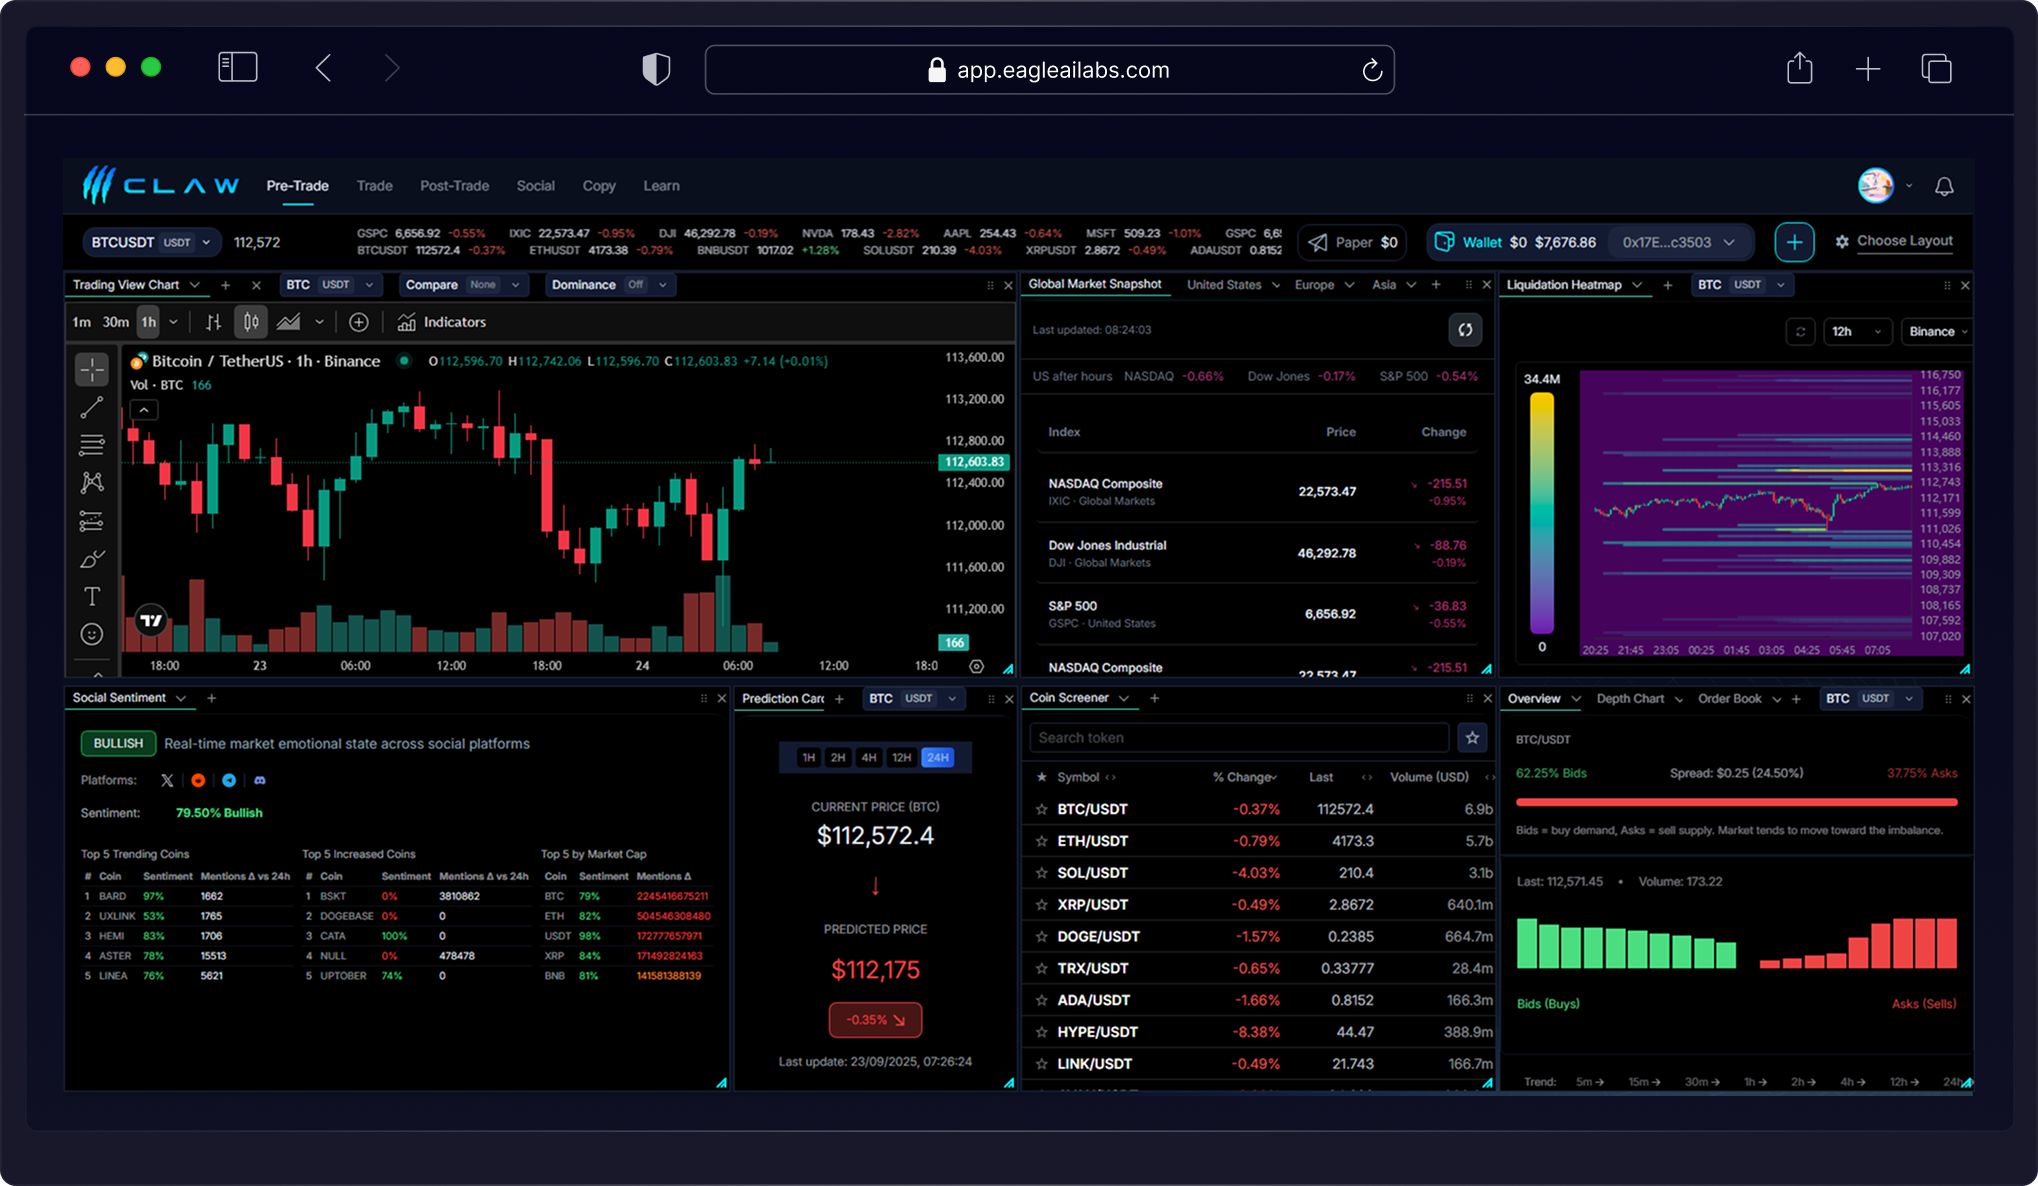Click the Paper $0 account button
The image size is (2038, 1186).
(1353, 242)
